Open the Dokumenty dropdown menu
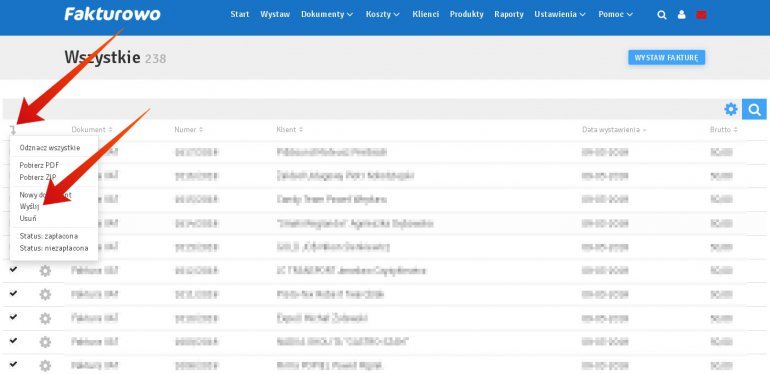 [x=327, y=14]
